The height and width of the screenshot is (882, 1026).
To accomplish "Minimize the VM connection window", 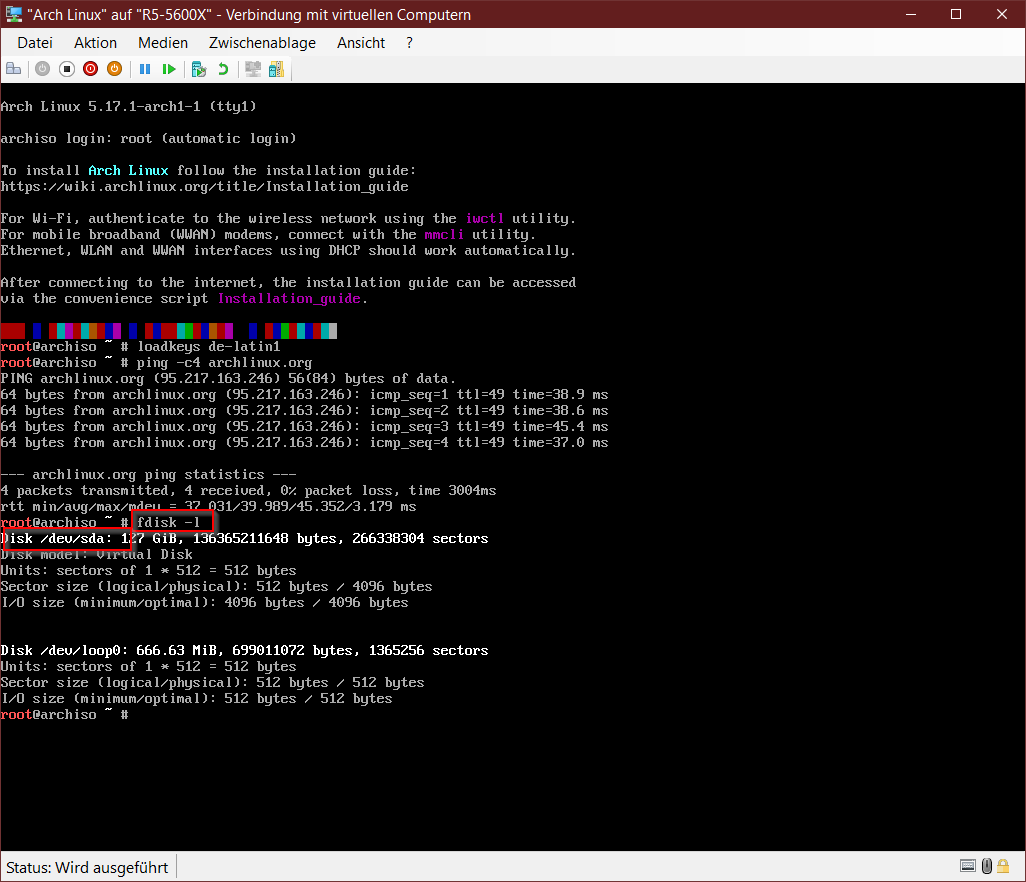I will coord(910,14).
